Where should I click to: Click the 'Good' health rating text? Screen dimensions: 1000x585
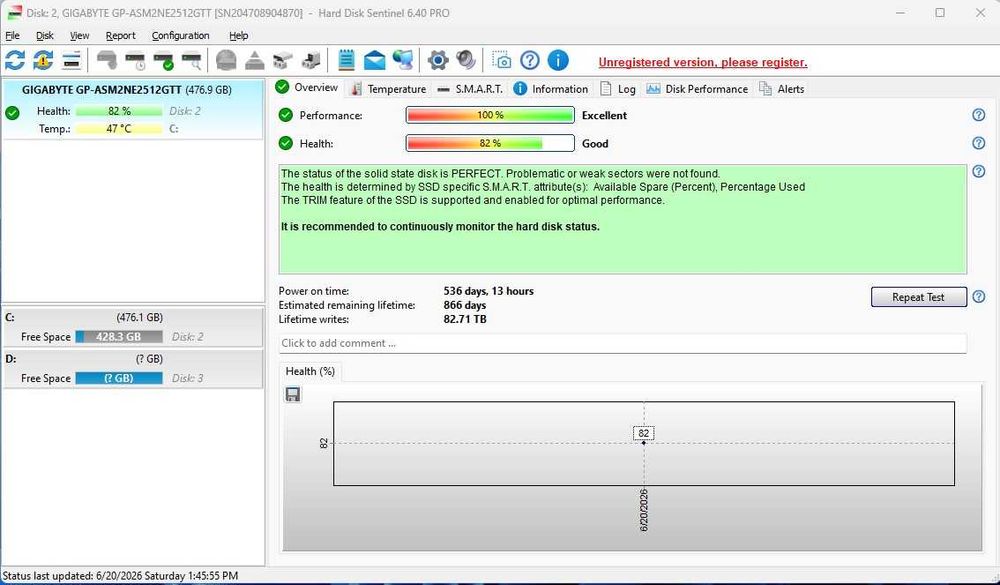coord(595,143)
